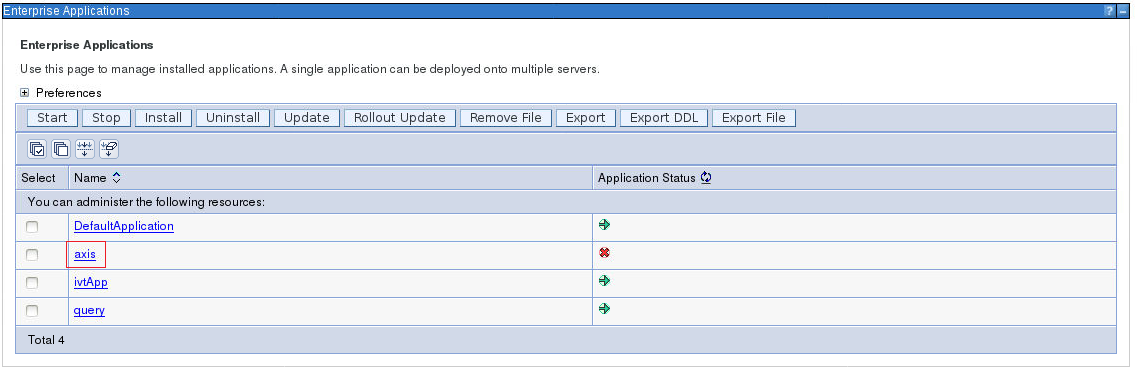Tick the ivtApp checkbox
The image size is (1139, 381).
(32, 283)
